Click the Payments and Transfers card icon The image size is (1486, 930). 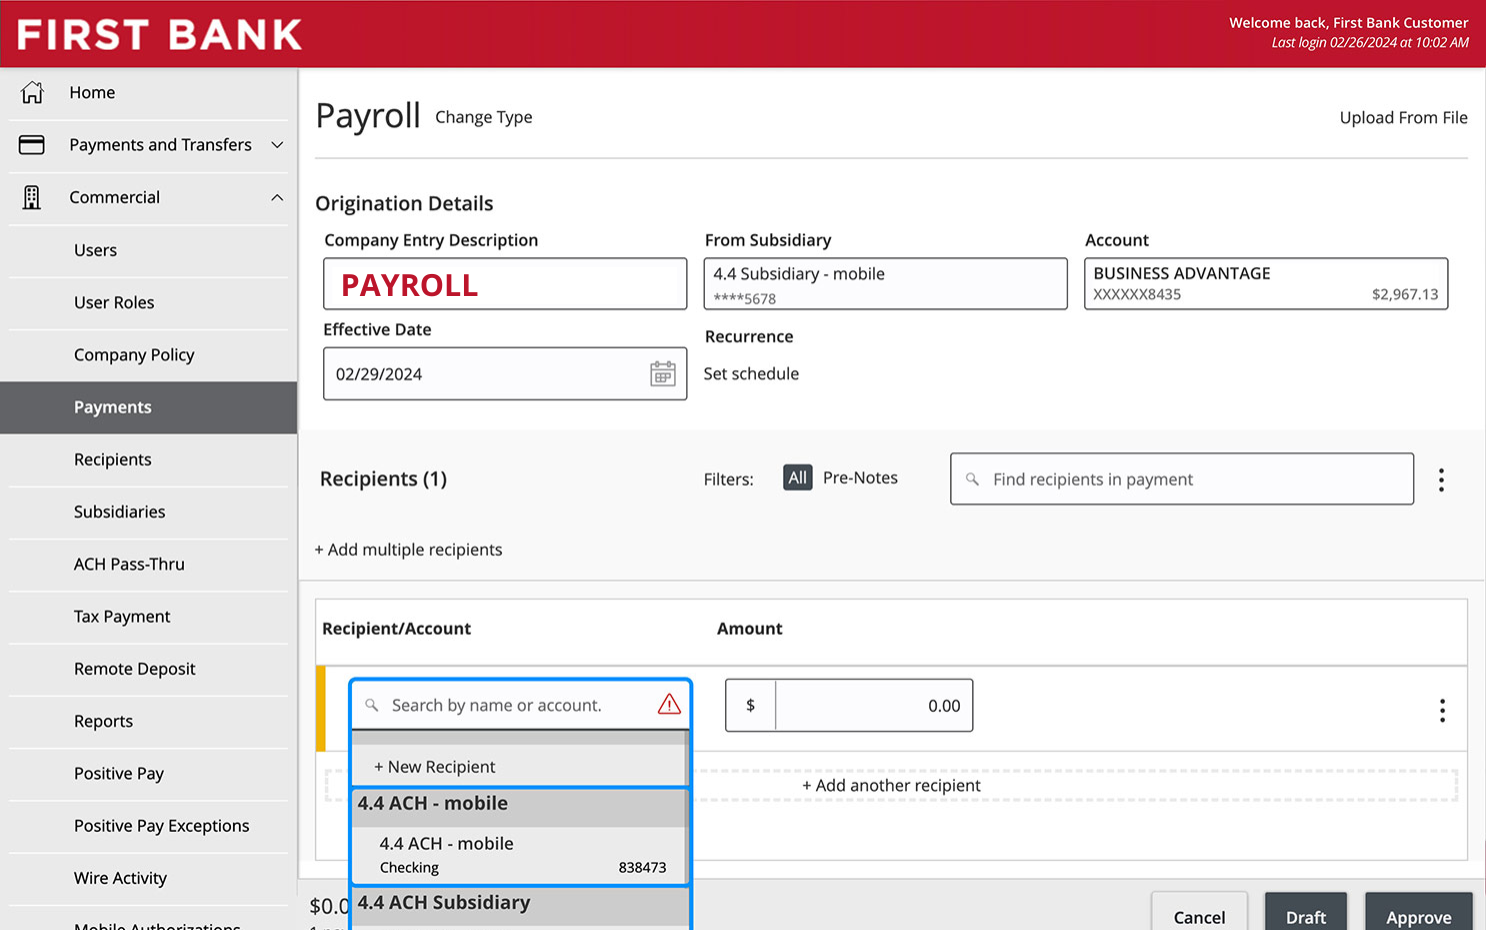pos(32,145)
